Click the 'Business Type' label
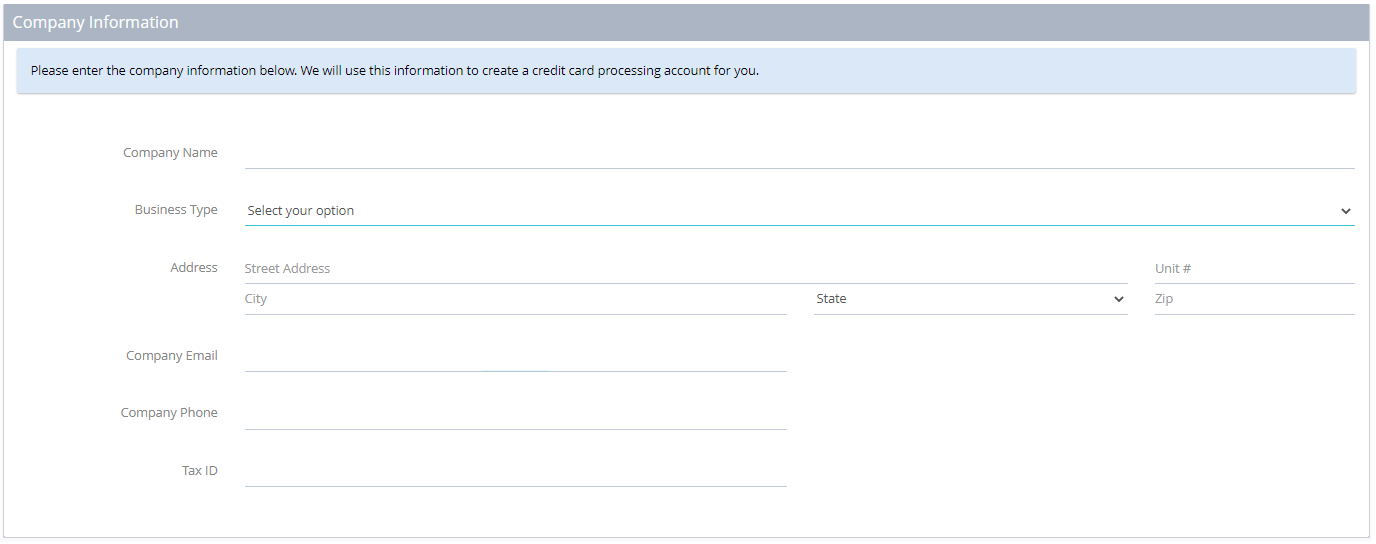This screenshot has width=1376, height=544. click(176, 210)
